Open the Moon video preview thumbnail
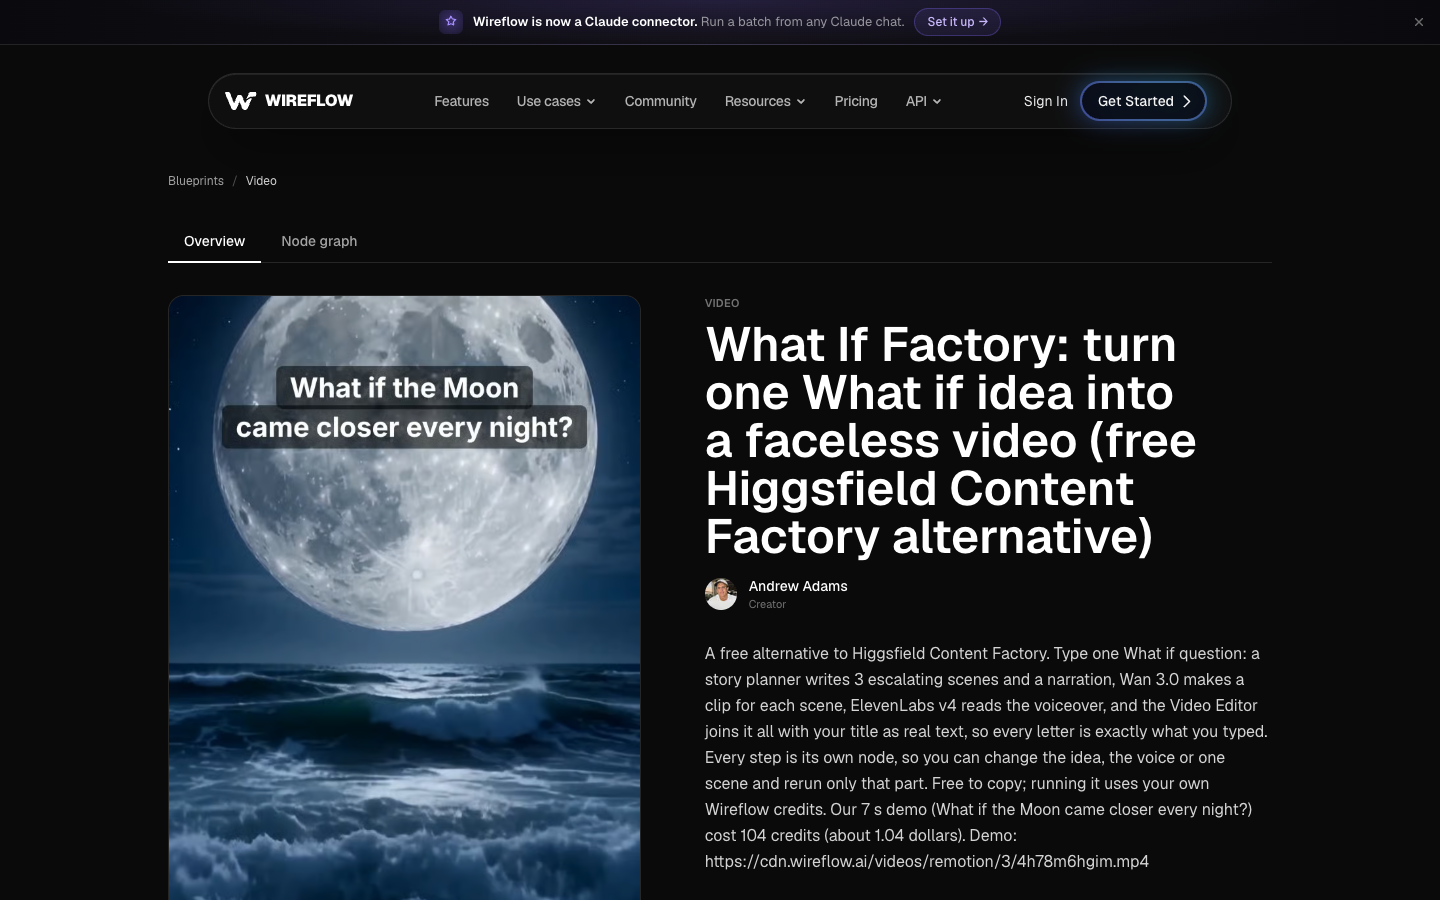1440x900 pixels. [x=404, y=597]
